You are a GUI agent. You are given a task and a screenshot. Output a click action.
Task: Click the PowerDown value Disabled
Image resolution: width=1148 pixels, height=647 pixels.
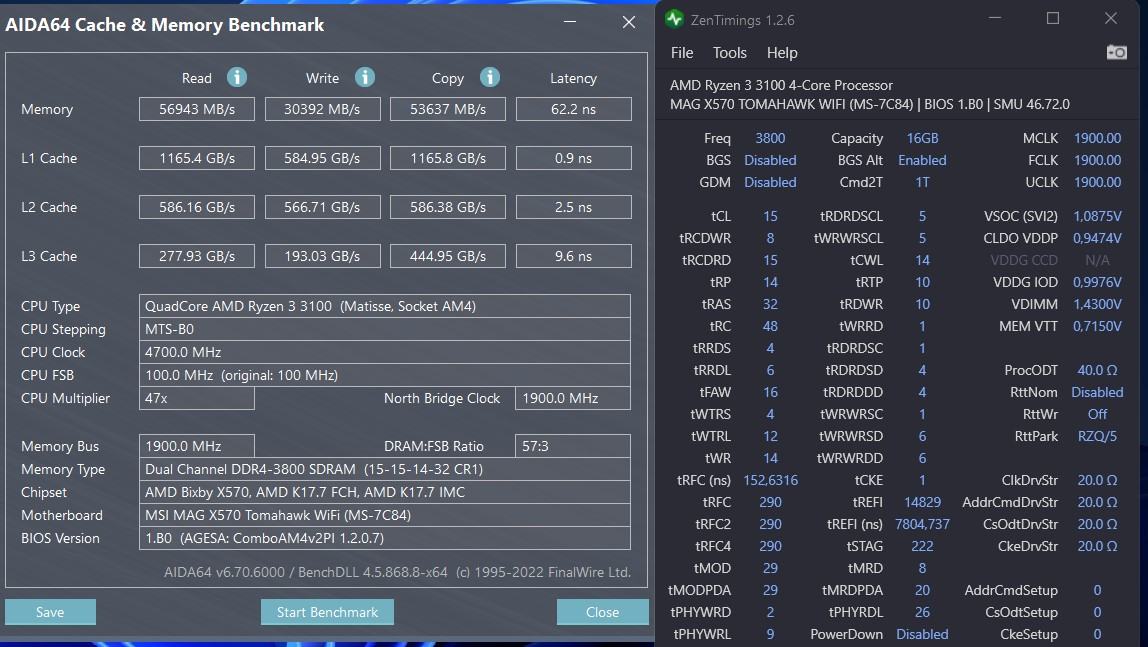coord(922,634)
